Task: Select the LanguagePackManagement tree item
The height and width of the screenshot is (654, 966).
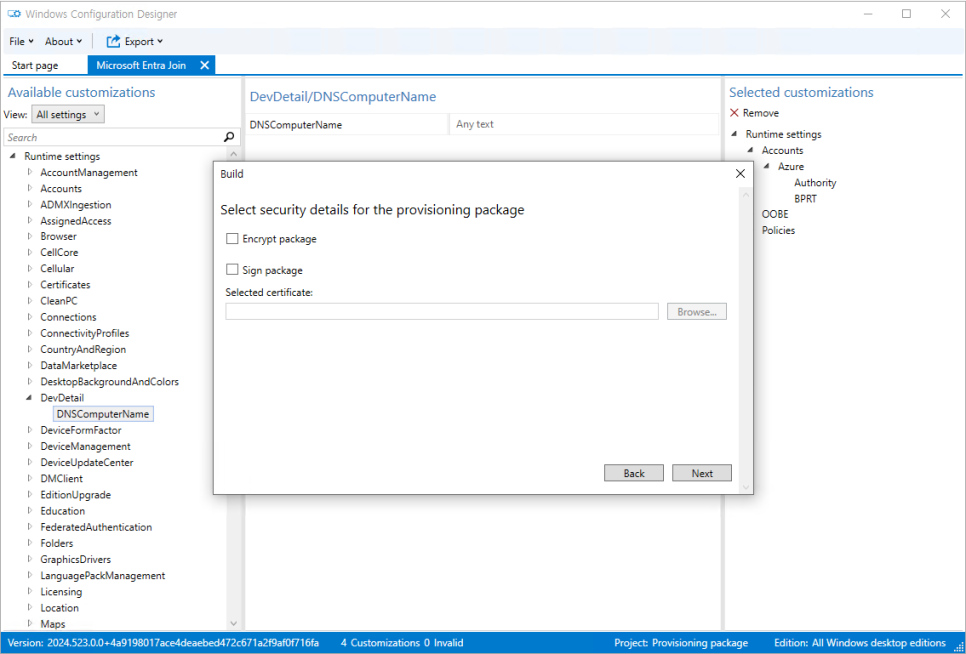Action: click(103, 576)
